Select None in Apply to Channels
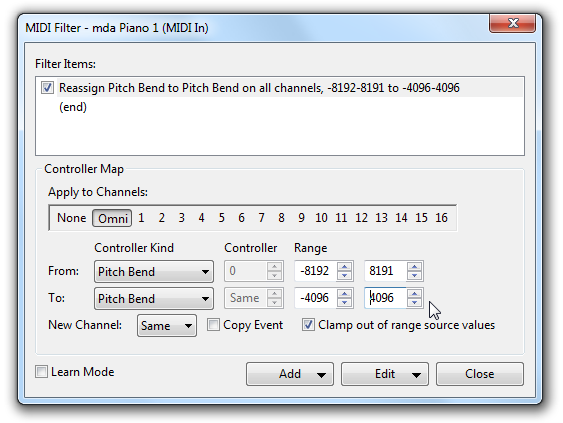 (71, 218)
